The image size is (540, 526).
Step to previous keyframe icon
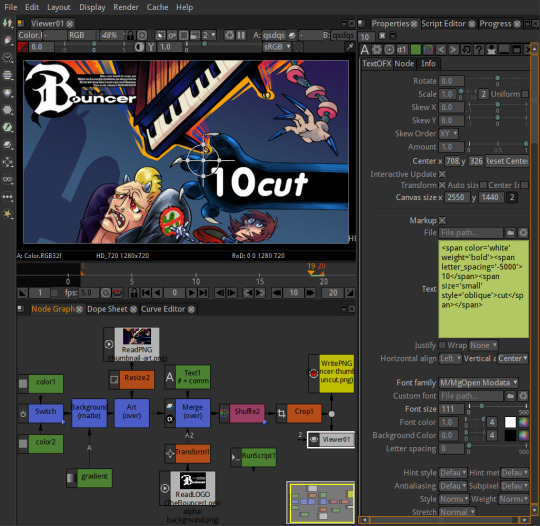pos(248,293)
